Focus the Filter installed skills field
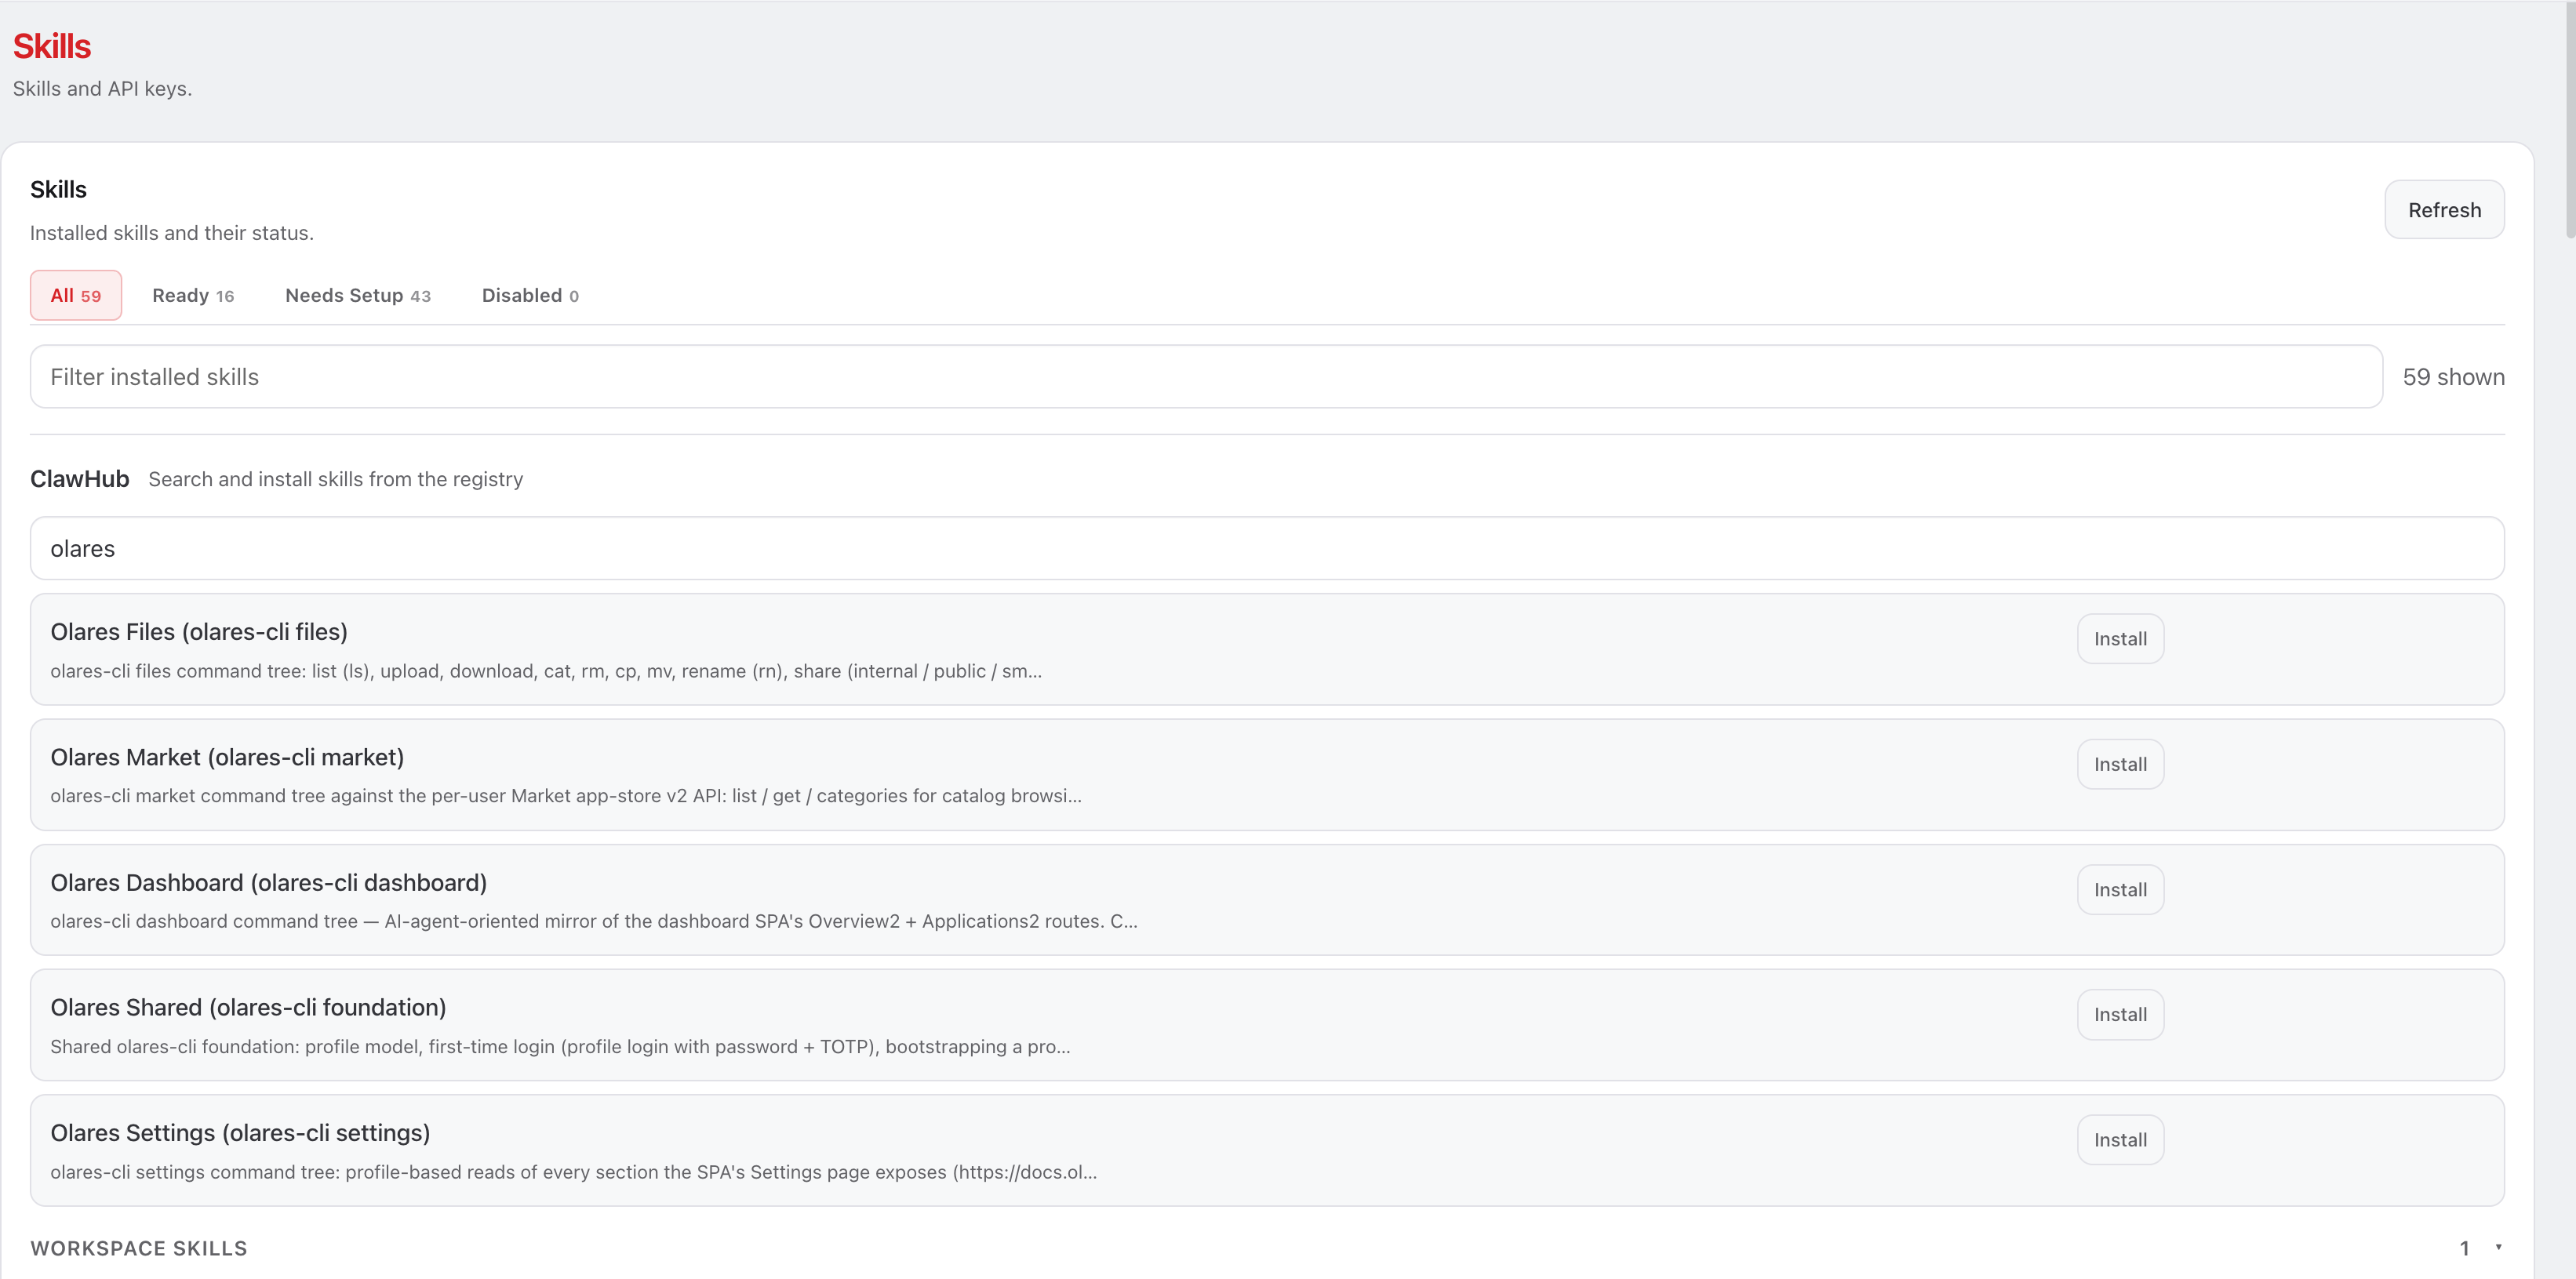This screenshot has height=1279, width=2576. [x=1206, y=377]
